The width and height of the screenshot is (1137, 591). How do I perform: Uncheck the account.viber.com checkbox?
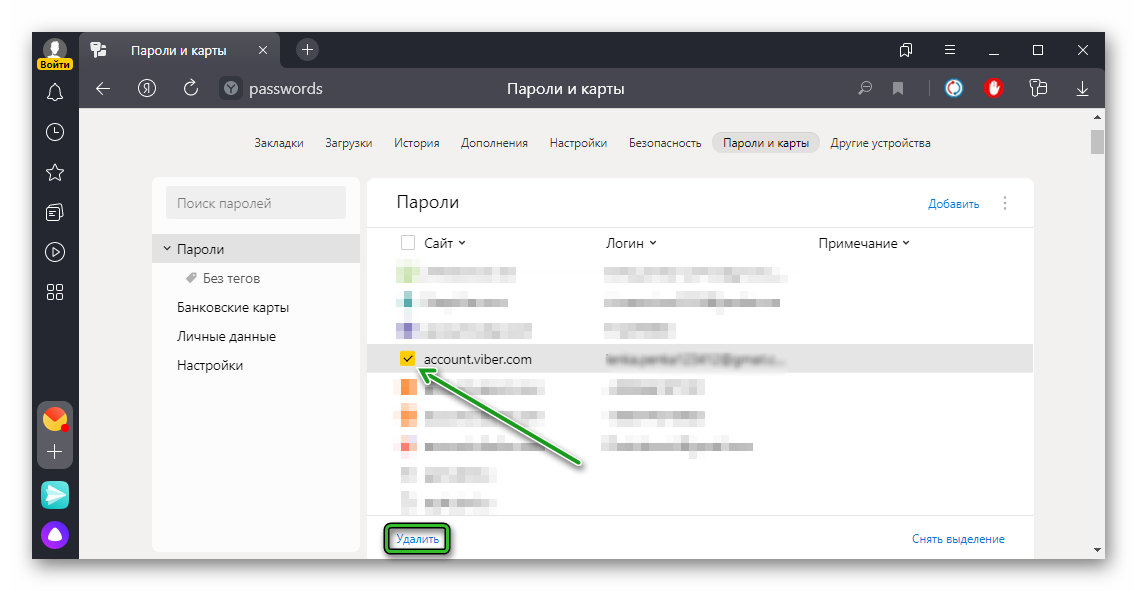408,359
